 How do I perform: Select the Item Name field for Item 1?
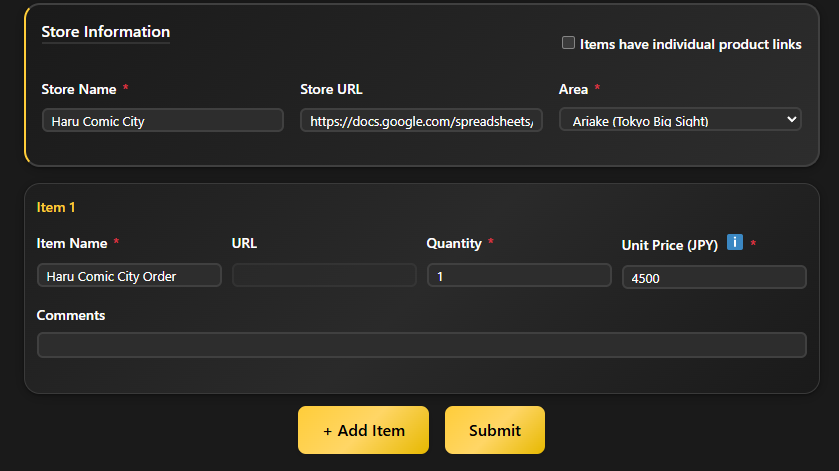(x=129, y=275)
